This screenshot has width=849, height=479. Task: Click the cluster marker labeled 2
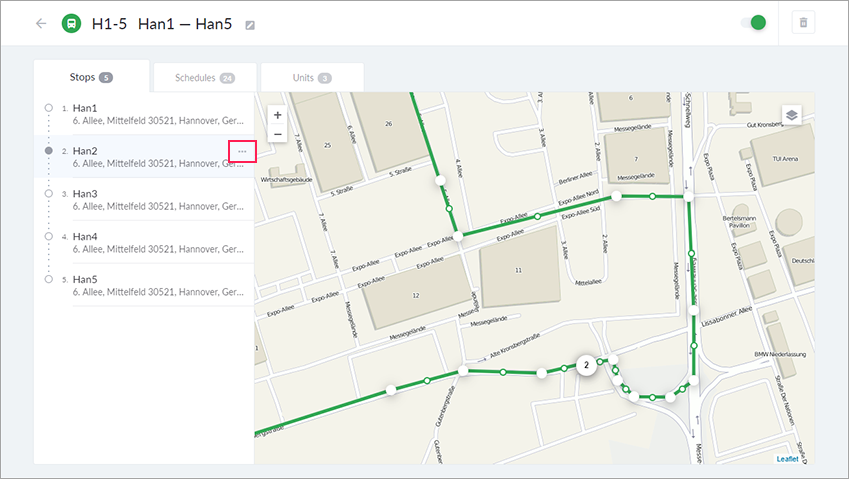[586, 366]
